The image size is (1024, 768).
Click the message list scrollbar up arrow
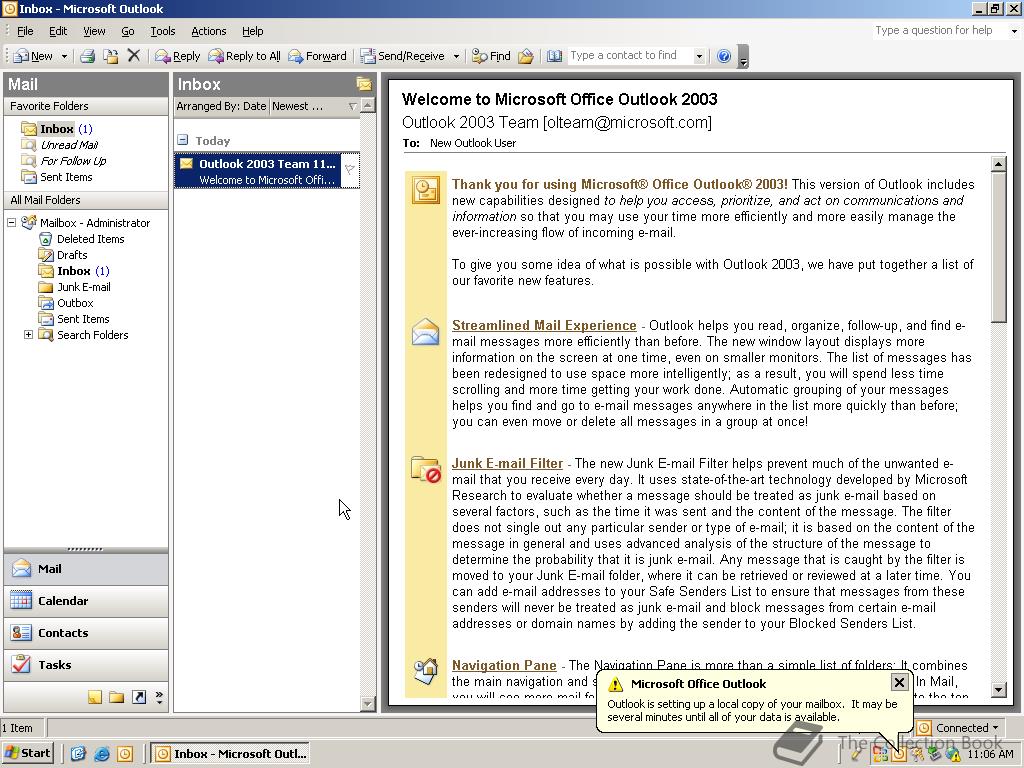[x=368, y=105]
